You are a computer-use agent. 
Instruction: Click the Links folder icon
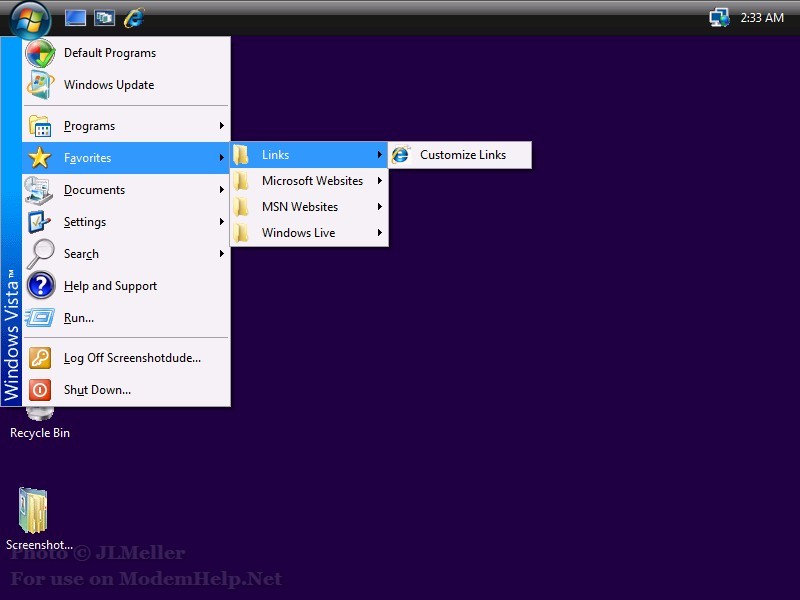pyautogui.click(x=241, y=155)
